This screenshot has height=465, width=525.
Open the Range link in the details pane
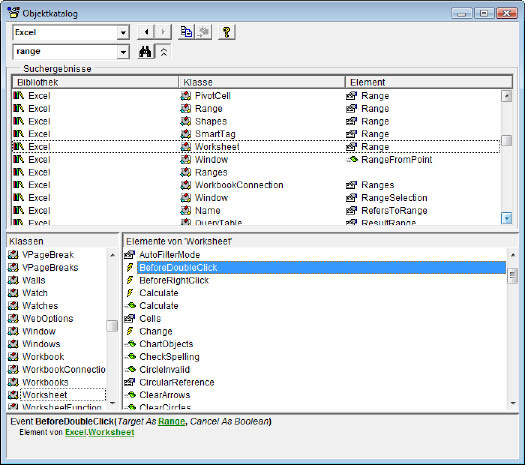pyautogui.click(x=171, y=421)
